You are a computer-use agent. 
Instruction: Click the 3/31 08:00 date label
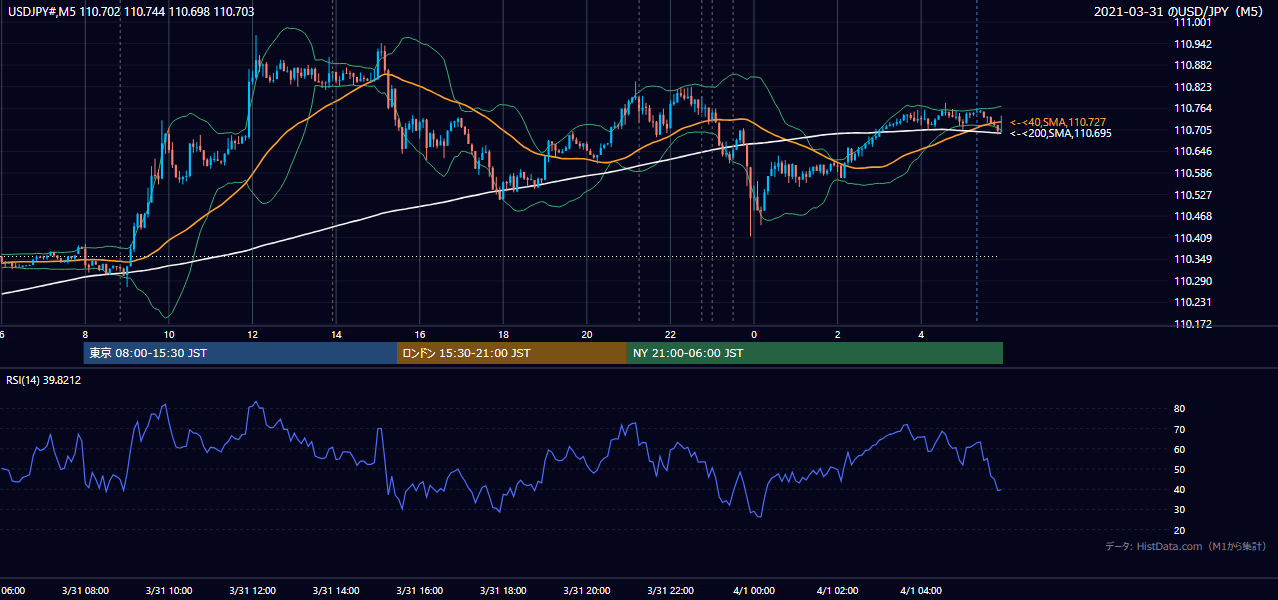click(84, 591)
